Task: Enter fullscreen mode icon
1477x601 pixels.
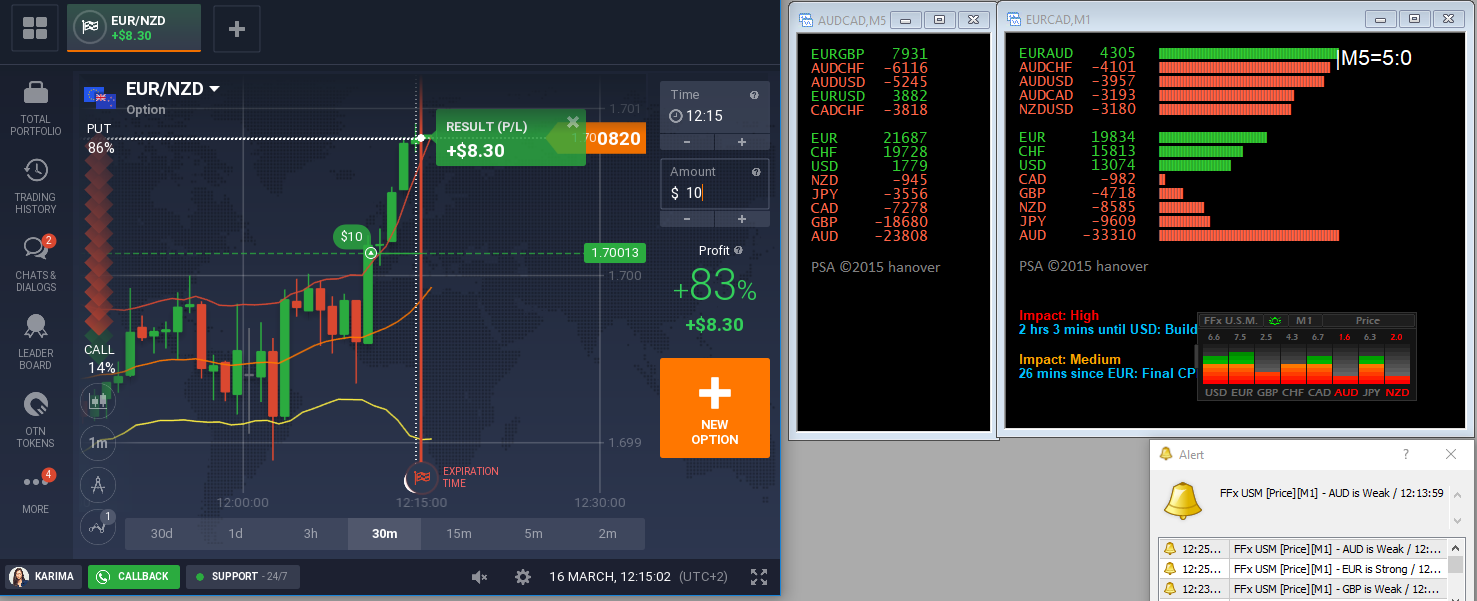Action: click(759, 577)
